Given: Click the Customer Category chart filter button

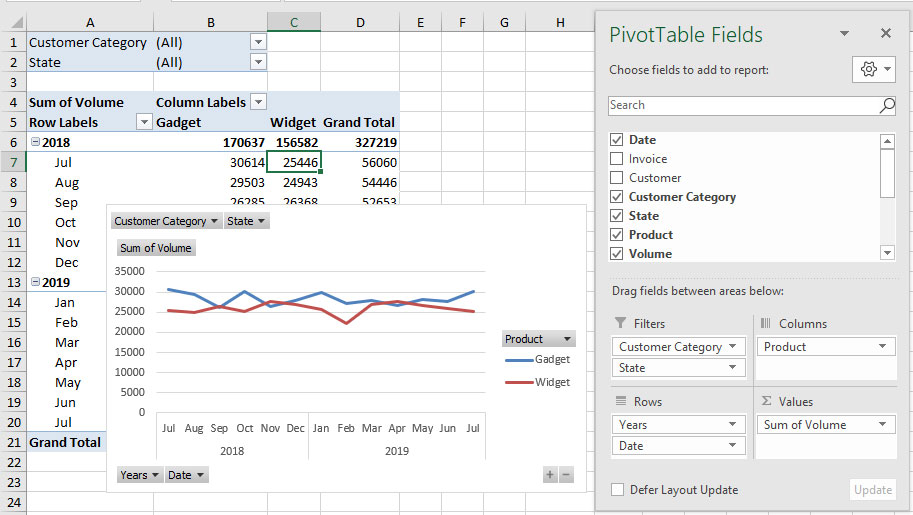Looking at the screenshot, I should [x=166, y=221].
